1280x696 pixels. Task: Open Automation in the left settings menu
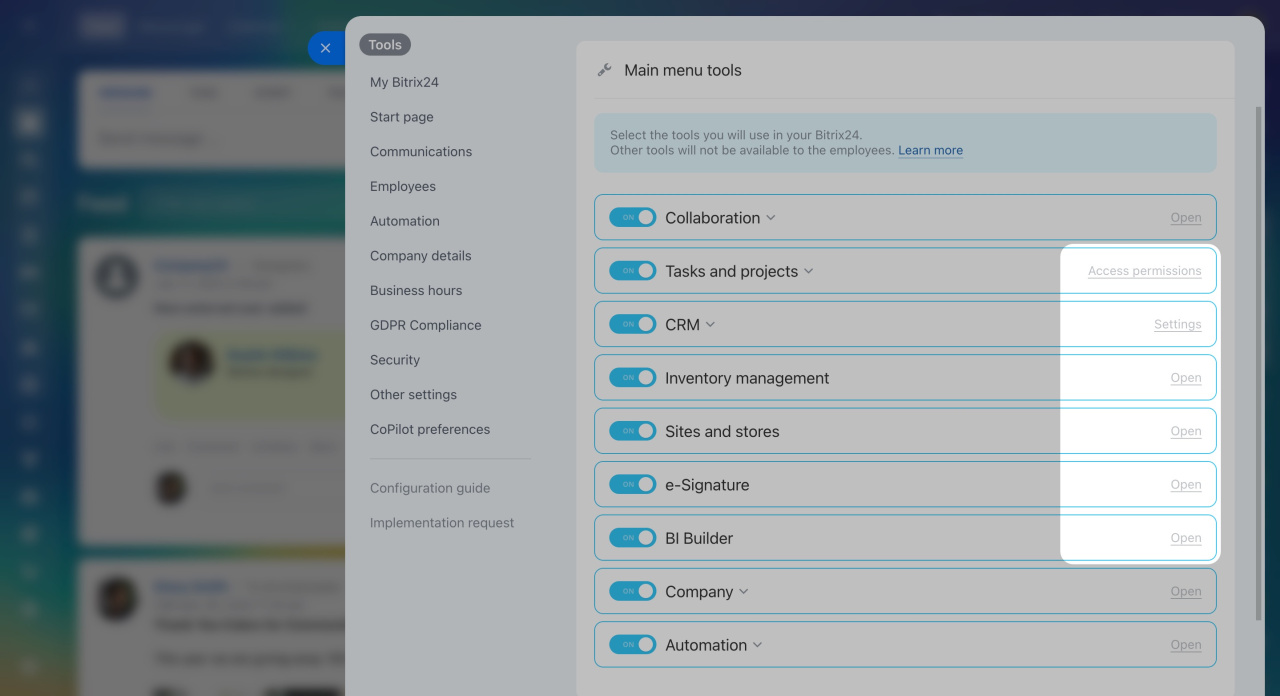click(x=405, y=221)
